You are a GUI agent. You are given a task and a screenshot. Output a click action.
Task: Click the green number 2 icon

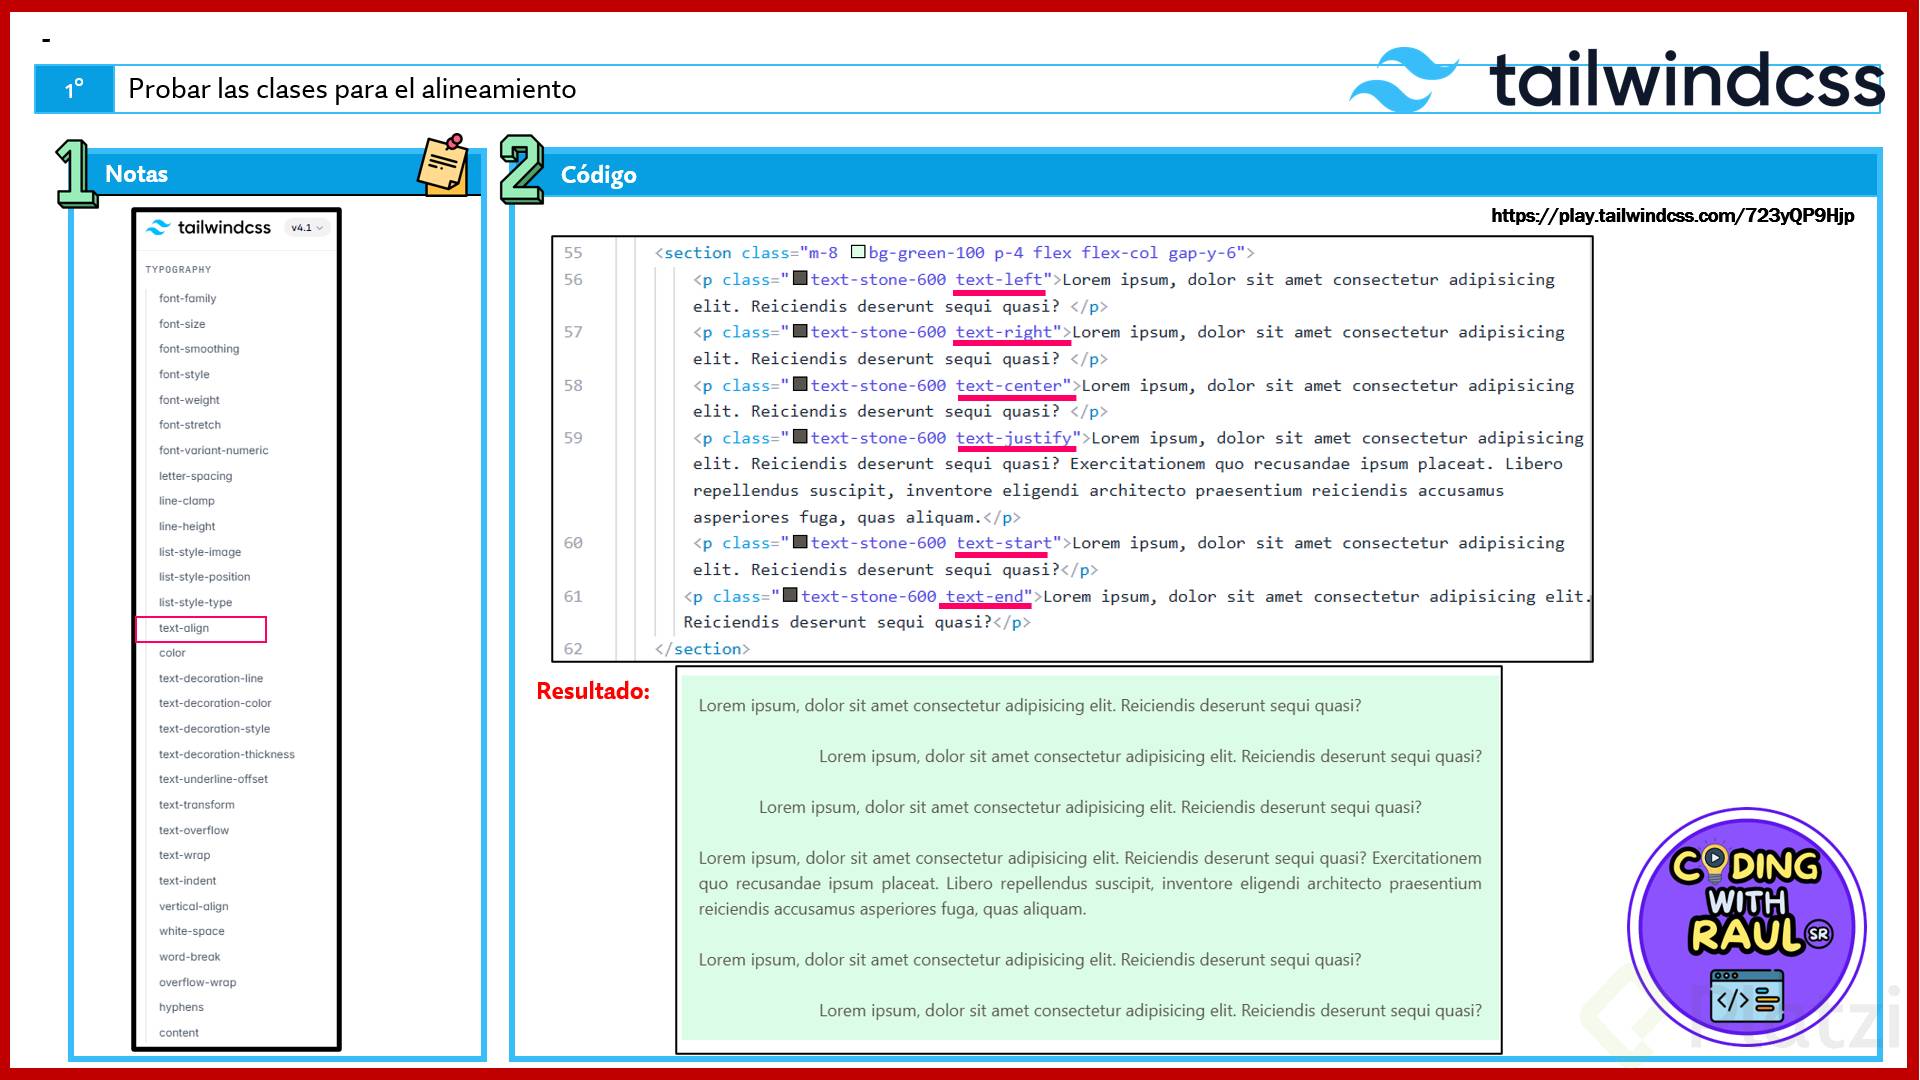pyautogui.click(x=521, y=169)
